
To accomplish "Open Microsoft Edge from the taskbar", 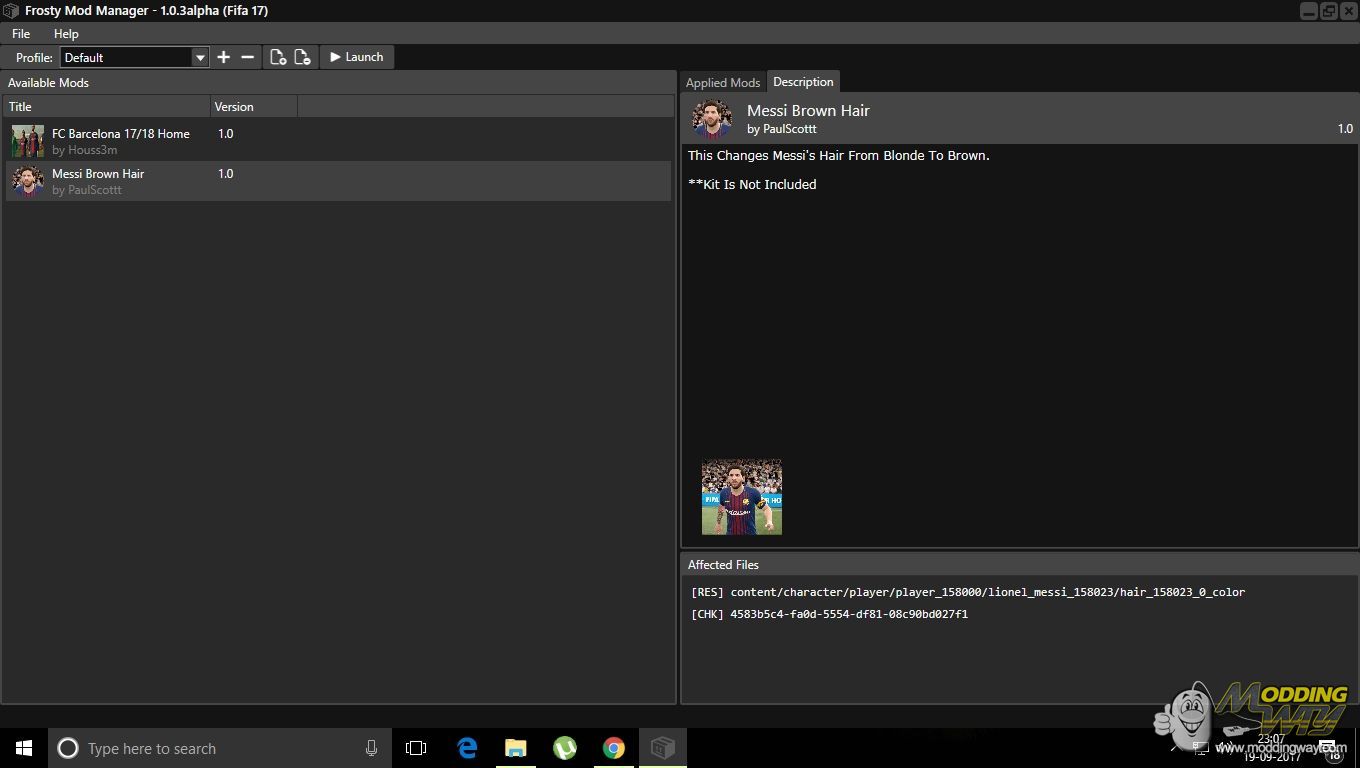I will click(467, 748).
